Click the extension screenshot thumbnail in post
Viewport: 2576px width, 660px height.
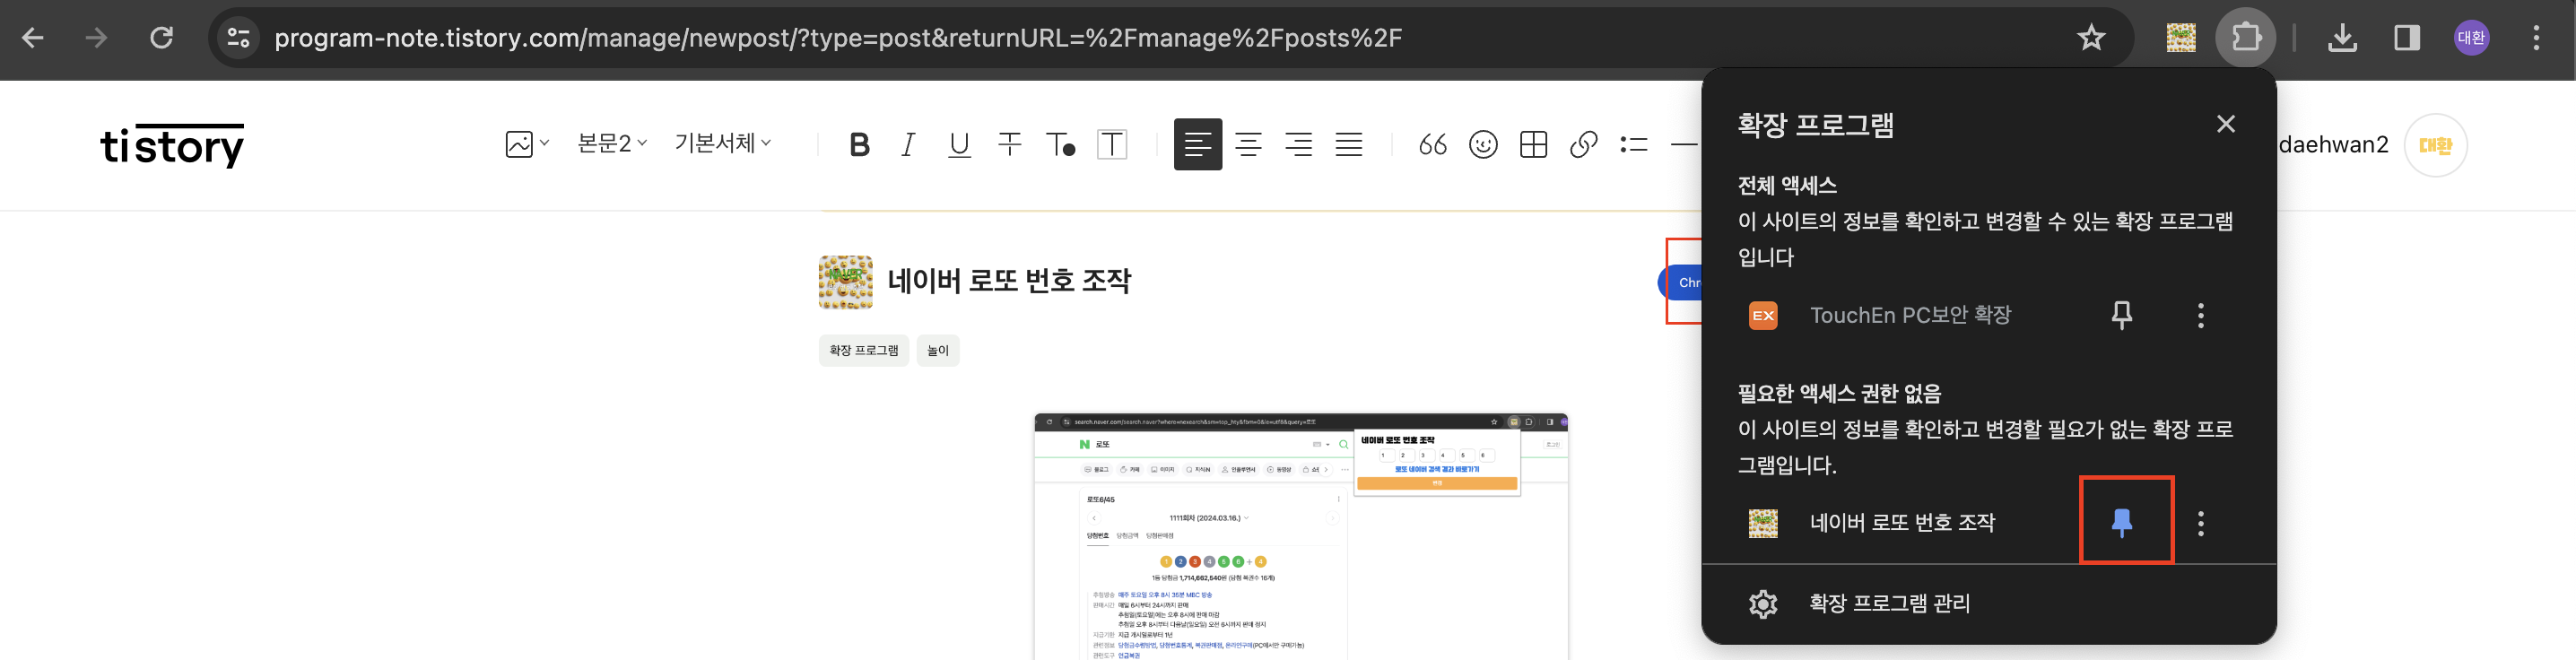pos(1300,536)
